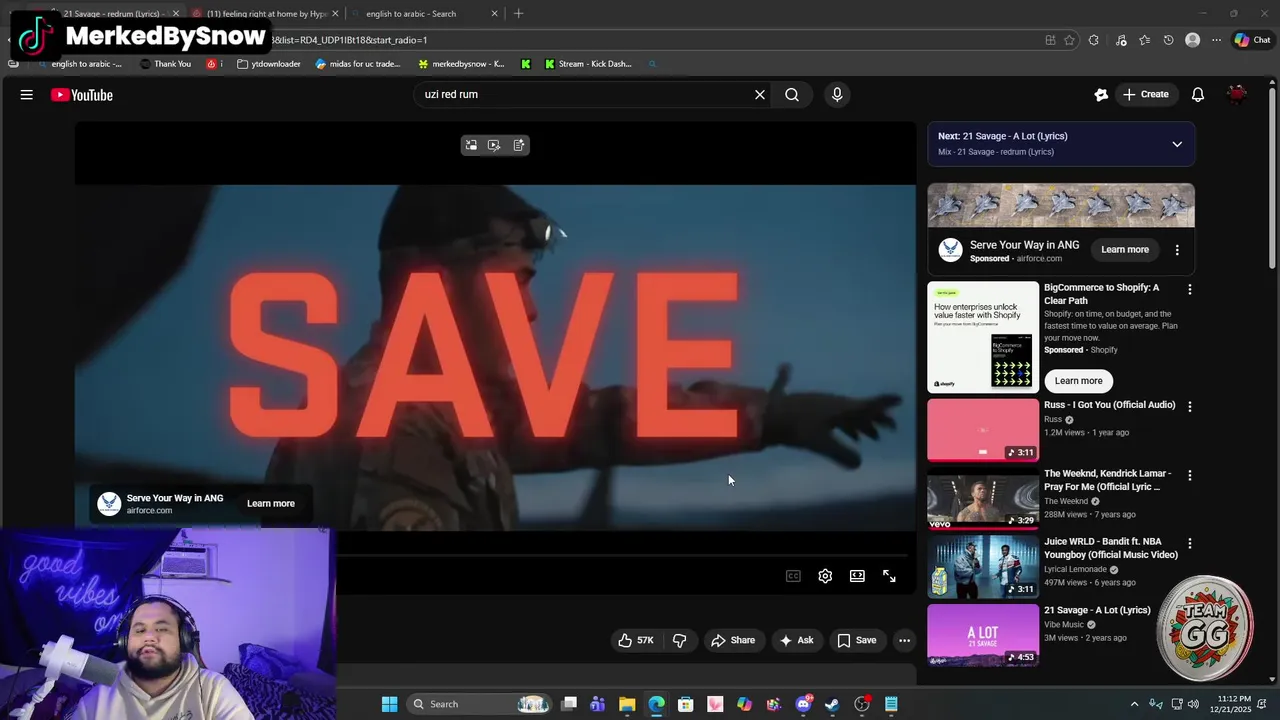This screenshot has height=720, width=1280.
Task: Dislike the video
Action: 680,640
